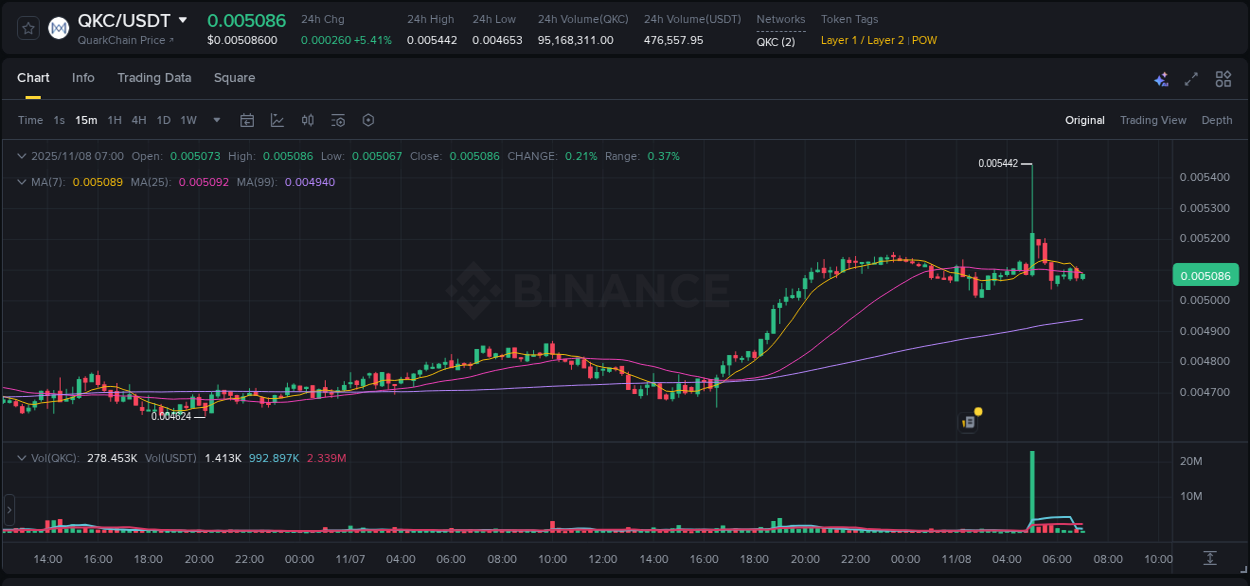Open the Square tab
The height and width of the screenshot is (586, 1250).
(234, 77)
